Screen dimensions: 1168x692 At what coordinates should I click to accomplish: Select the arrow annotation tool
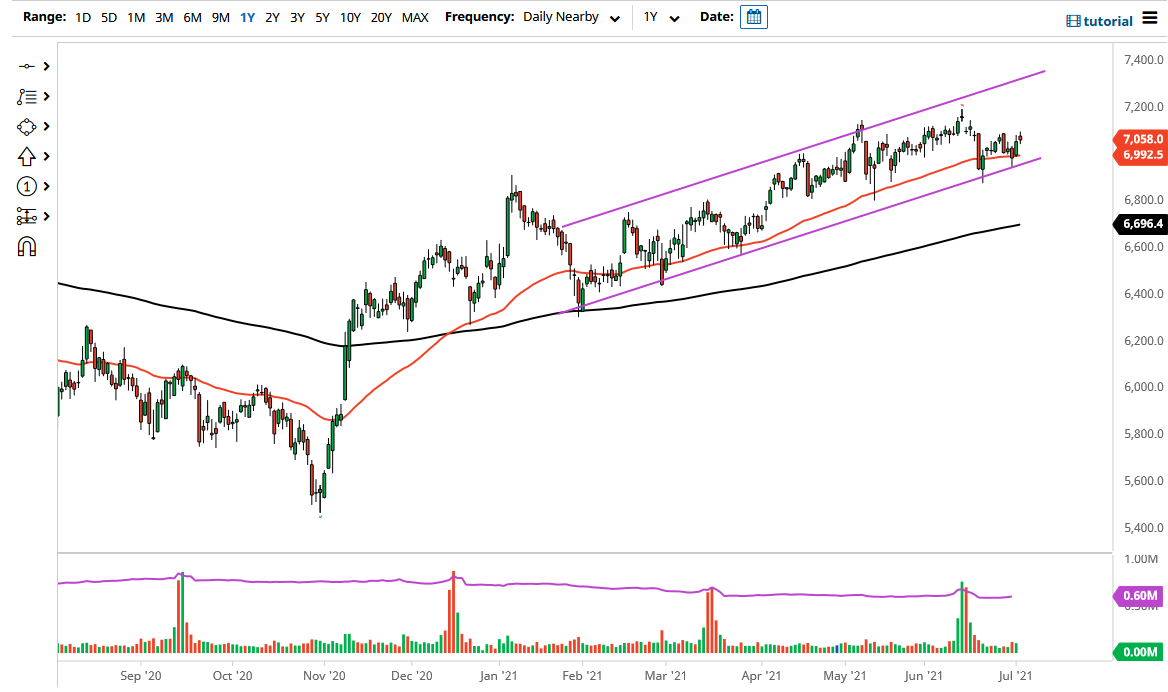(x=27, y=156)
